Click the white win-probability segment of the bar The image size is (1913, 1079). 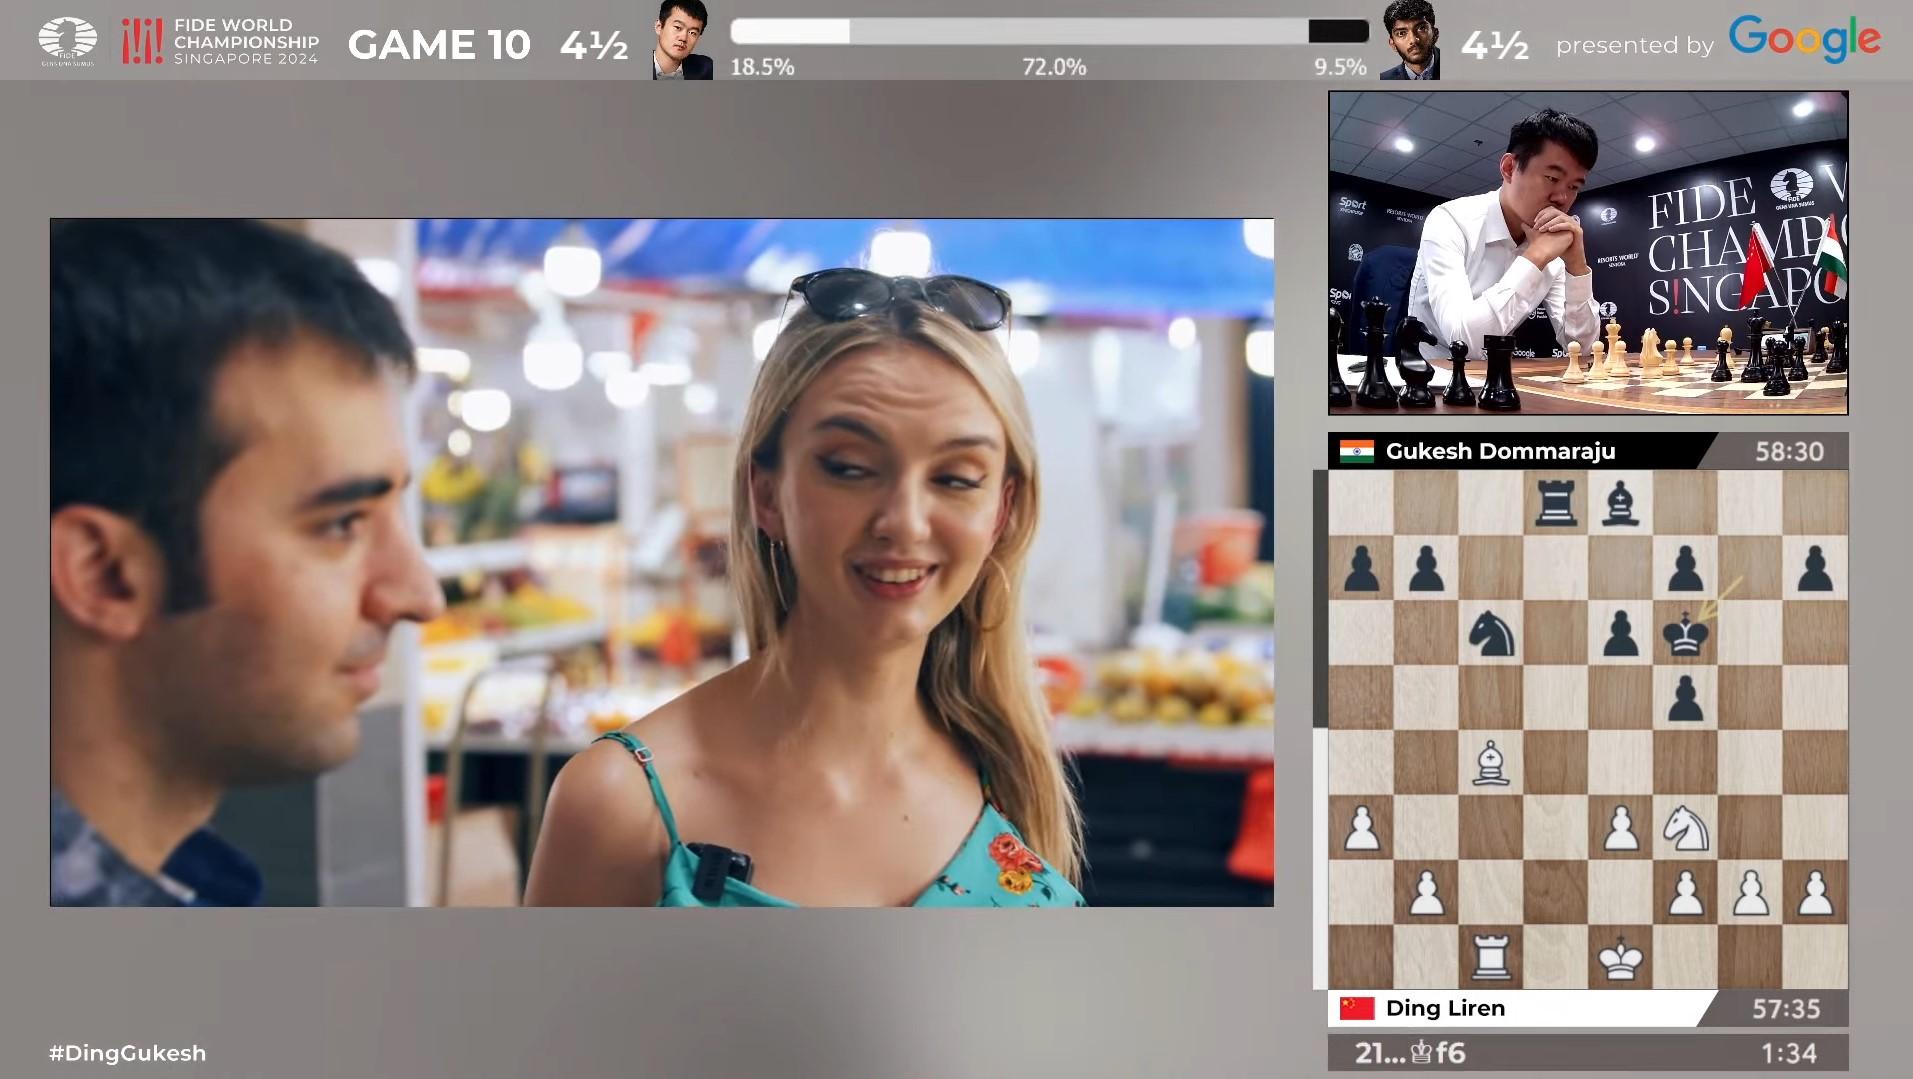[x=790, y=32]
